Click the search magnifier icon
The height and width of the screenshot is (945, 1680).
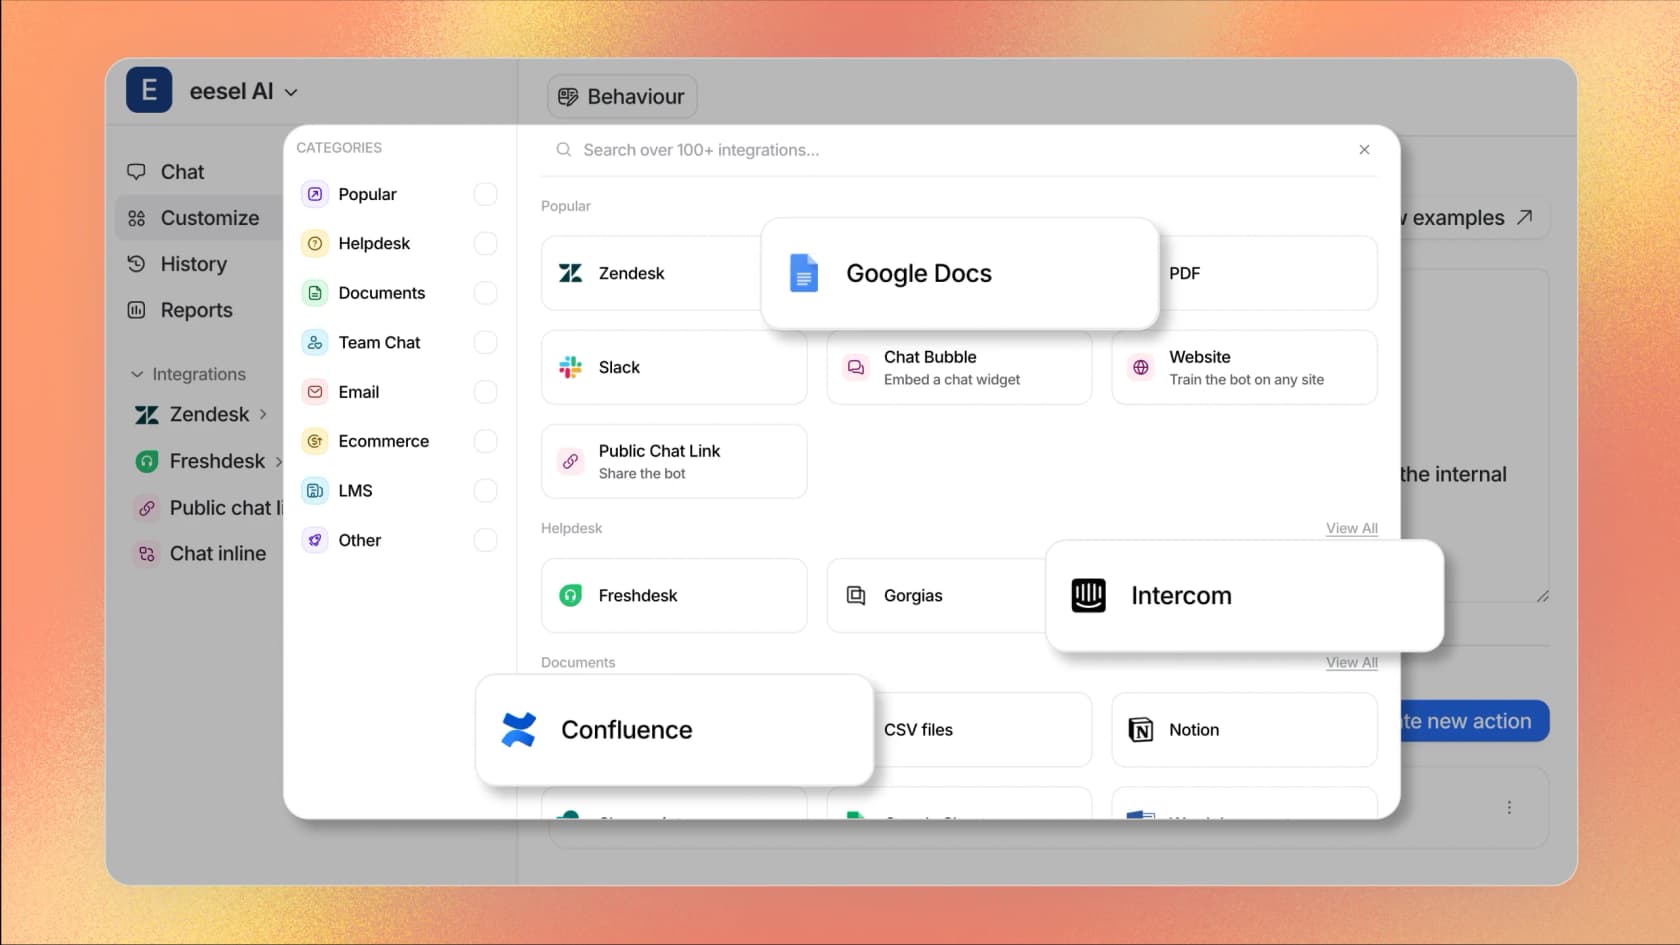click(x=564, y=150)
